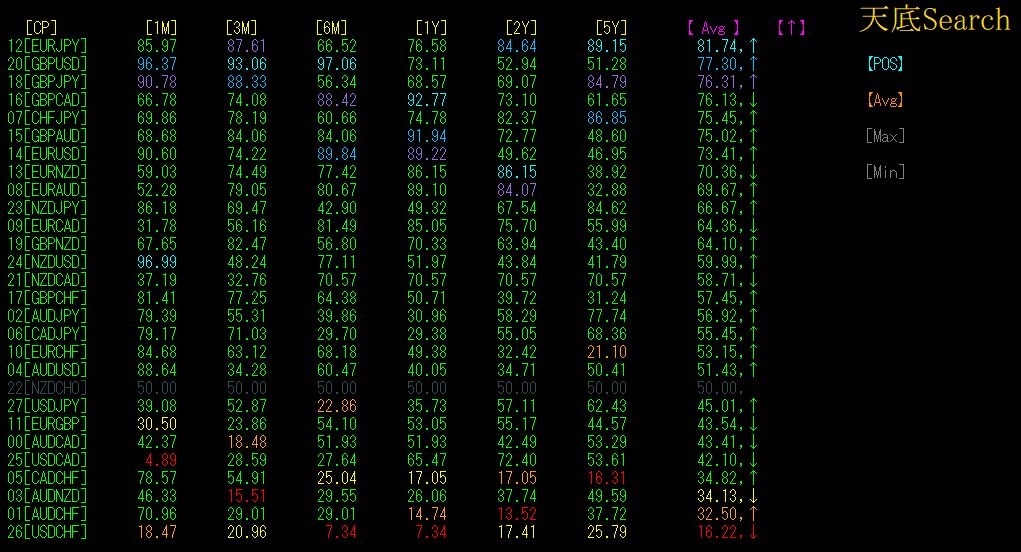Click the orange 21.10 5Y value for EURCHF
Image resolution: width=1021 pixels, height=552 pixels.
(x=607, y=352)
